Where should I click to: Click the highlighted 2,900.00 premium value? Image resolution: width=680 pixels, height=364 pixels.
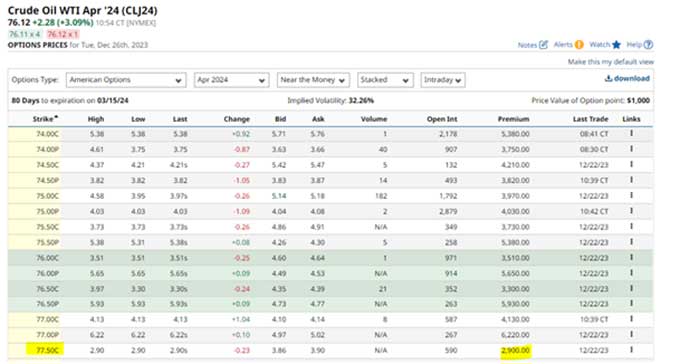click(515, 350)
